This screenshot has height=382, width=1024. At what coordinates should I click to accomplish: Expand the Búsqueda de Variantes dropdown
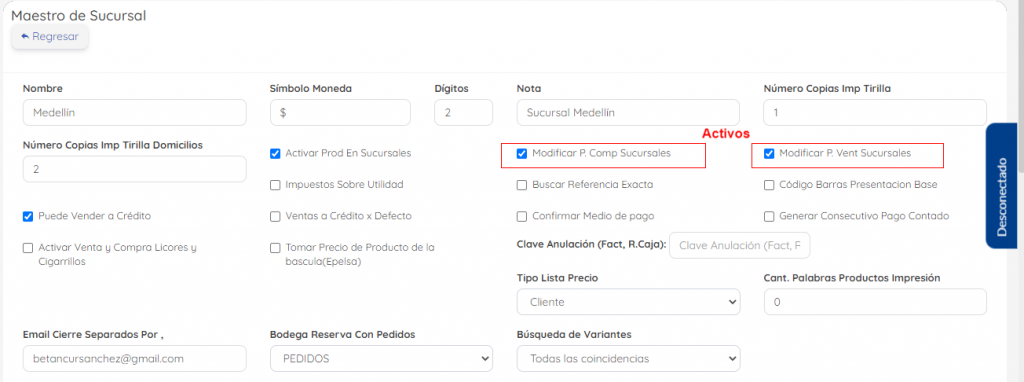click(628, 358)
